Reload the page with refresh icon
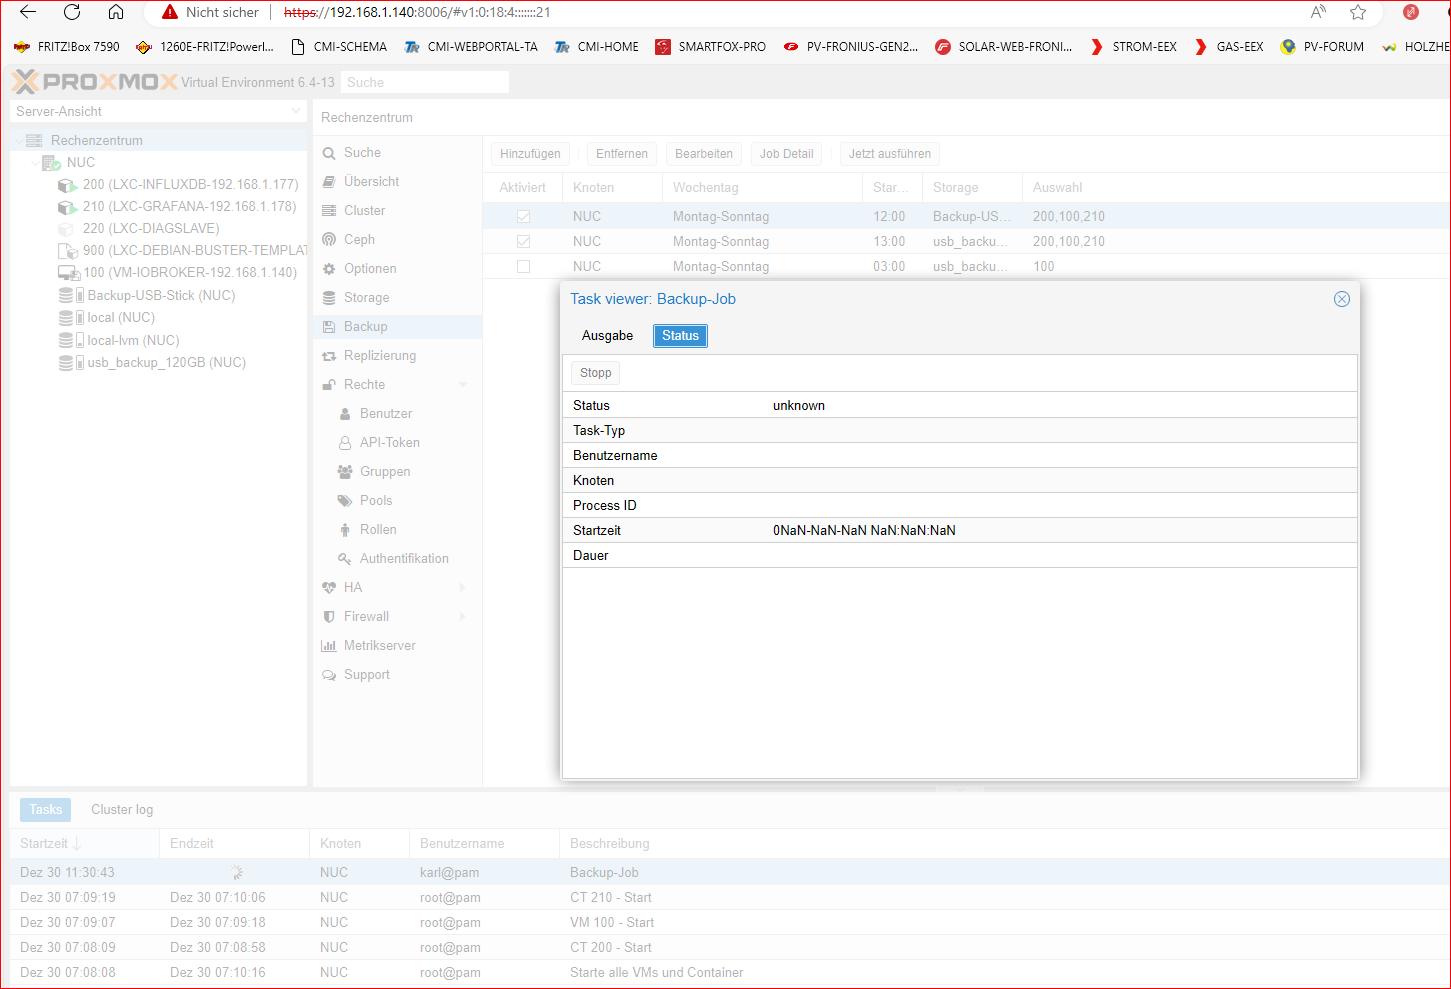Image resolution: width=1451 pixels, height=989 pixels. tap(72, 12)
